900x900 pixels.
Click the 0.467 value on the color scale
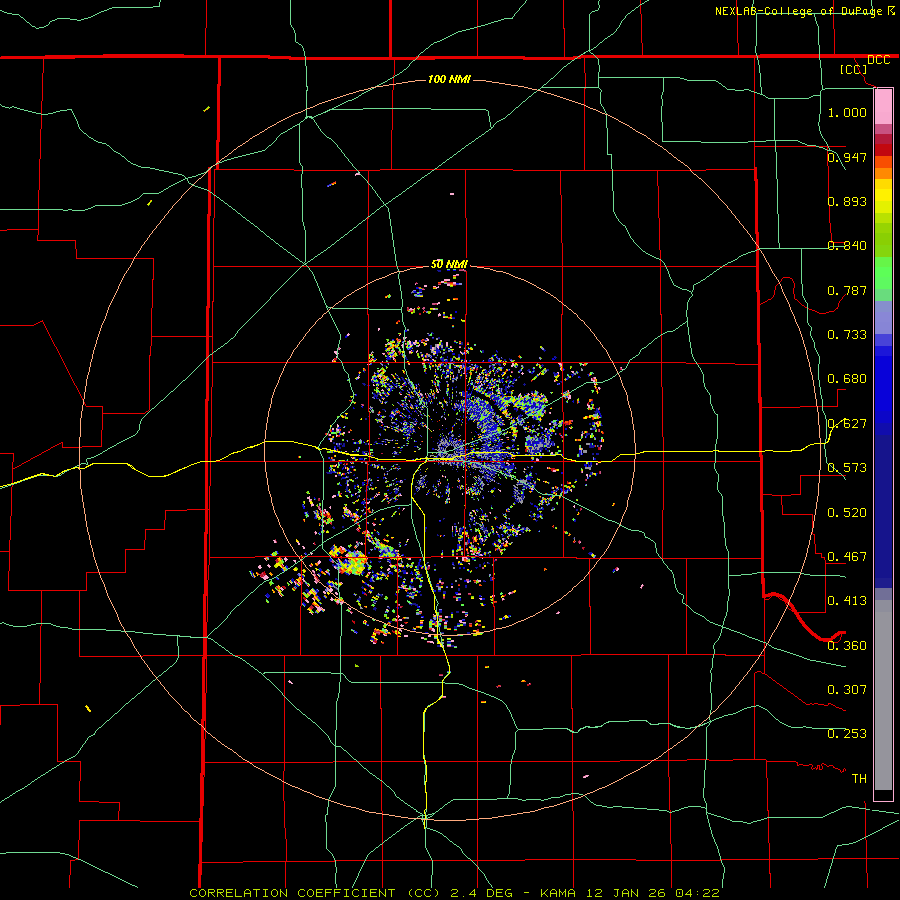(847, 557)
